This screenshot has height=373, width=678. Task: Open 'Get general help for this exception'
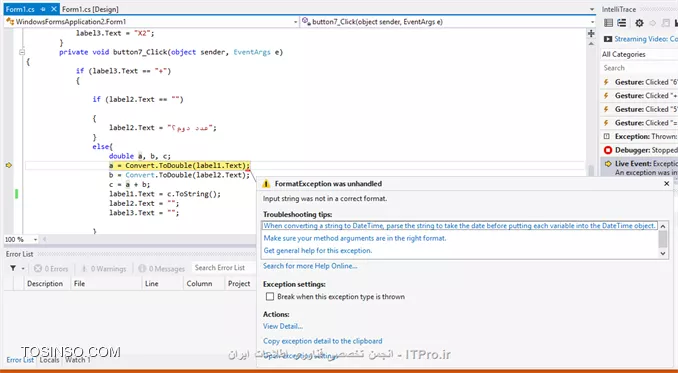[x=318, y=251]
